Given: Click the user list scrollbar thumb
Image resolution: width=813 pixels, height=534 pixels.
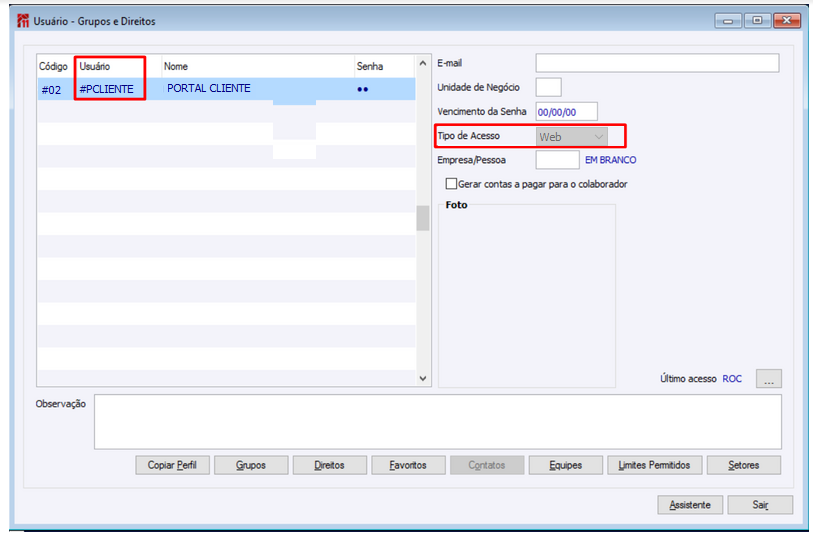Looking at the screenshot, I should [423, 218].
